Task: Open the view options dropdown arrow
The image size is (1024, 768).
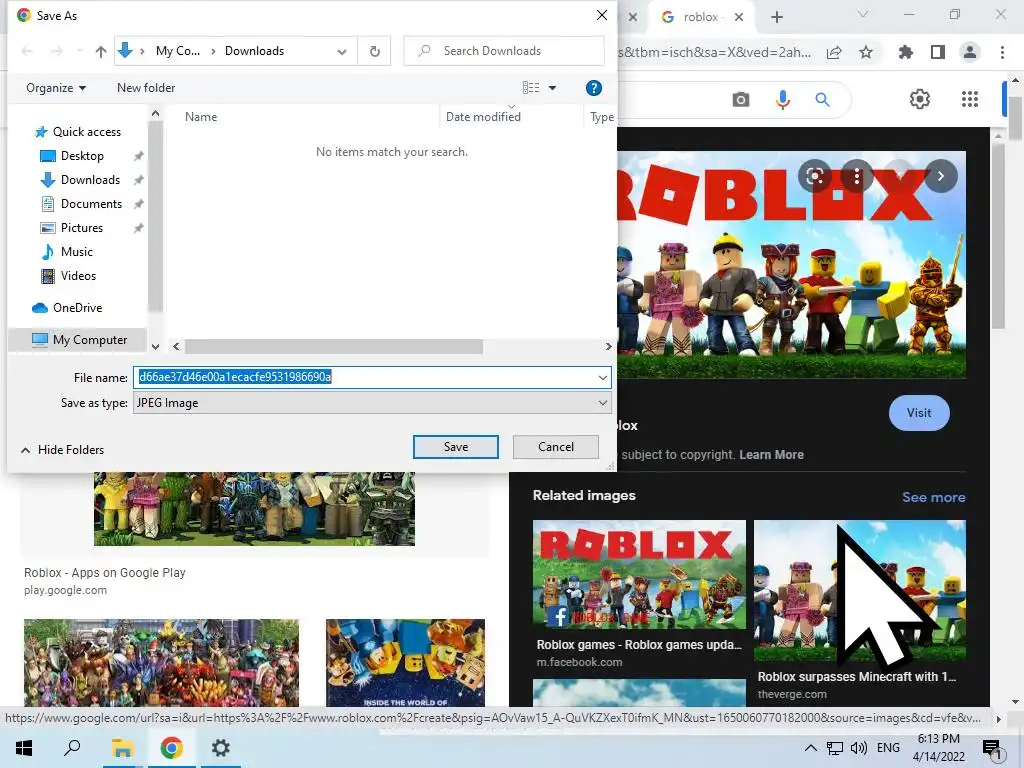Action: click(552, 88)
